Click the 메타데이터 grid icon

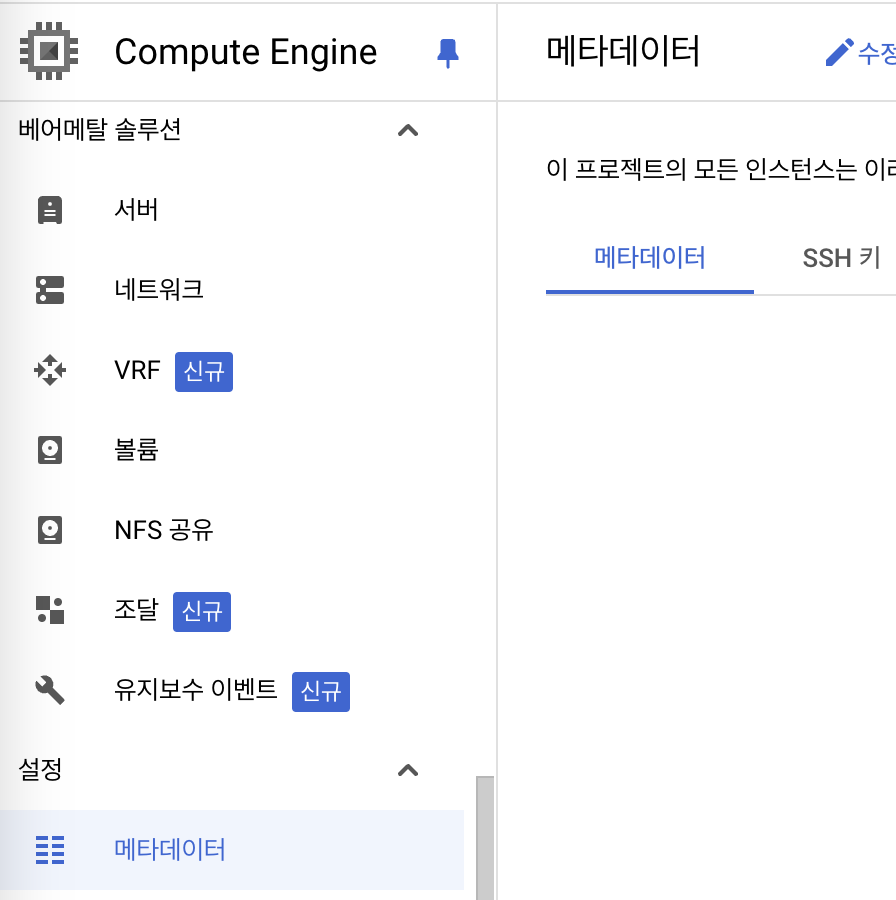pos(49,851)
